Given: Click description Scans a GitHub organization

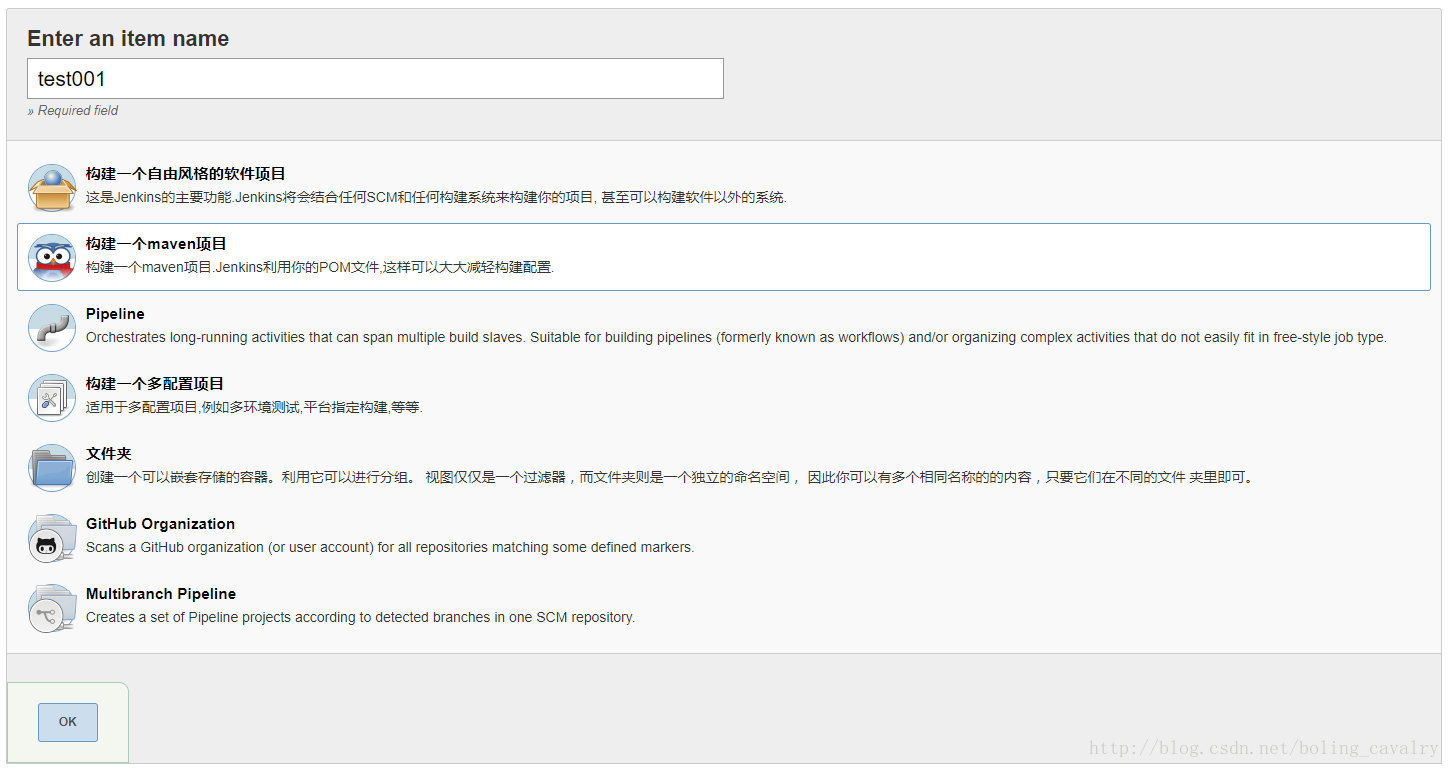Looking at the screenshot, I should pos(390,548).
